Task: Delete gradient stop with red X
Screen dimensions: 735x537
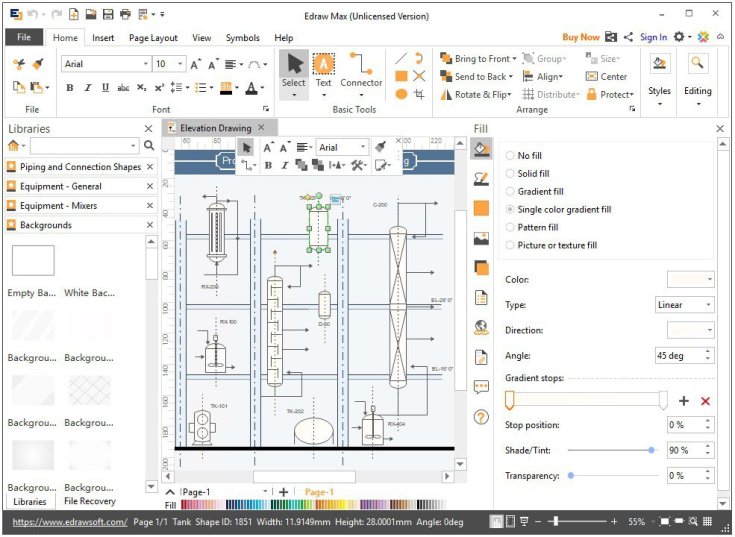Action: coord(706,401)
